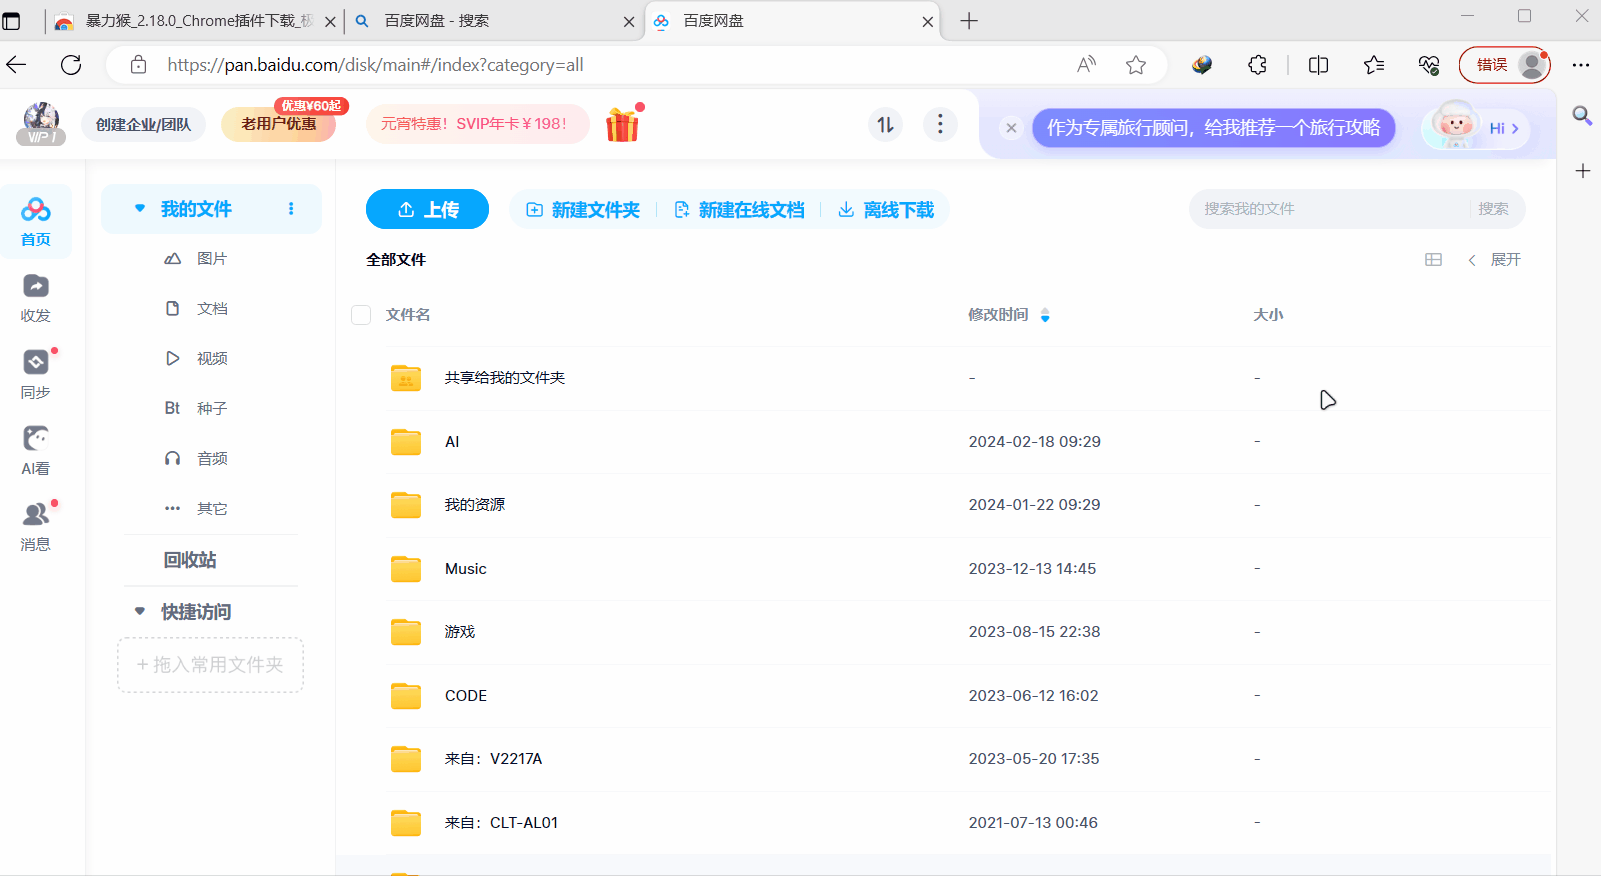Screen dimensions: 1601x876
Task: Sort by 修改时间 arrow toggle
Action: 1045,315
